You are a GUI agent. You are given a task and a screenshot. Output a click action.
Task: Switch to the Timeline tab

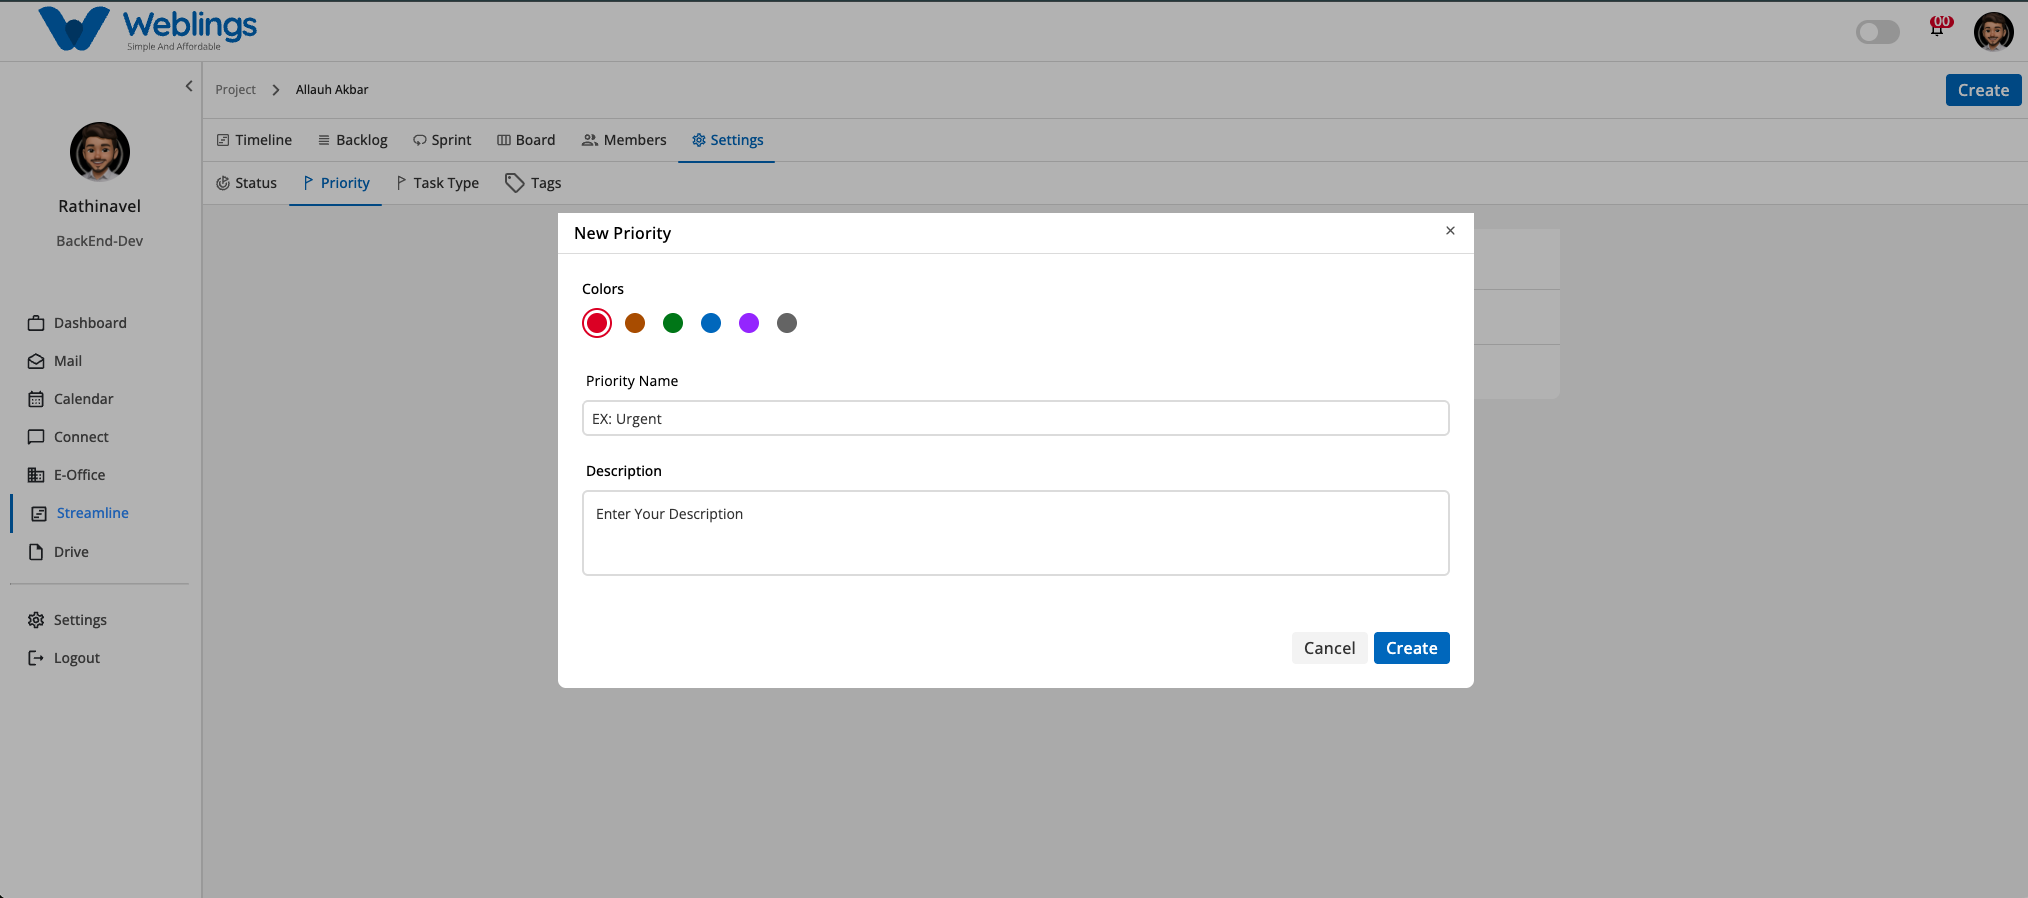254,140
